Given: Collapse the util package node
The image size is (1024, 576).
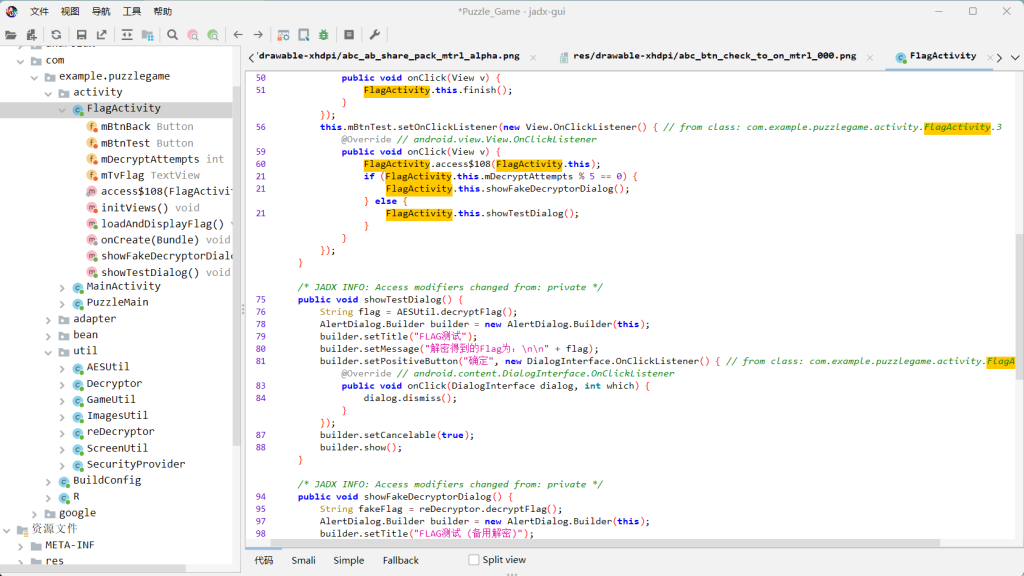Looking at the screenshot, I should [x=48, y=351].
